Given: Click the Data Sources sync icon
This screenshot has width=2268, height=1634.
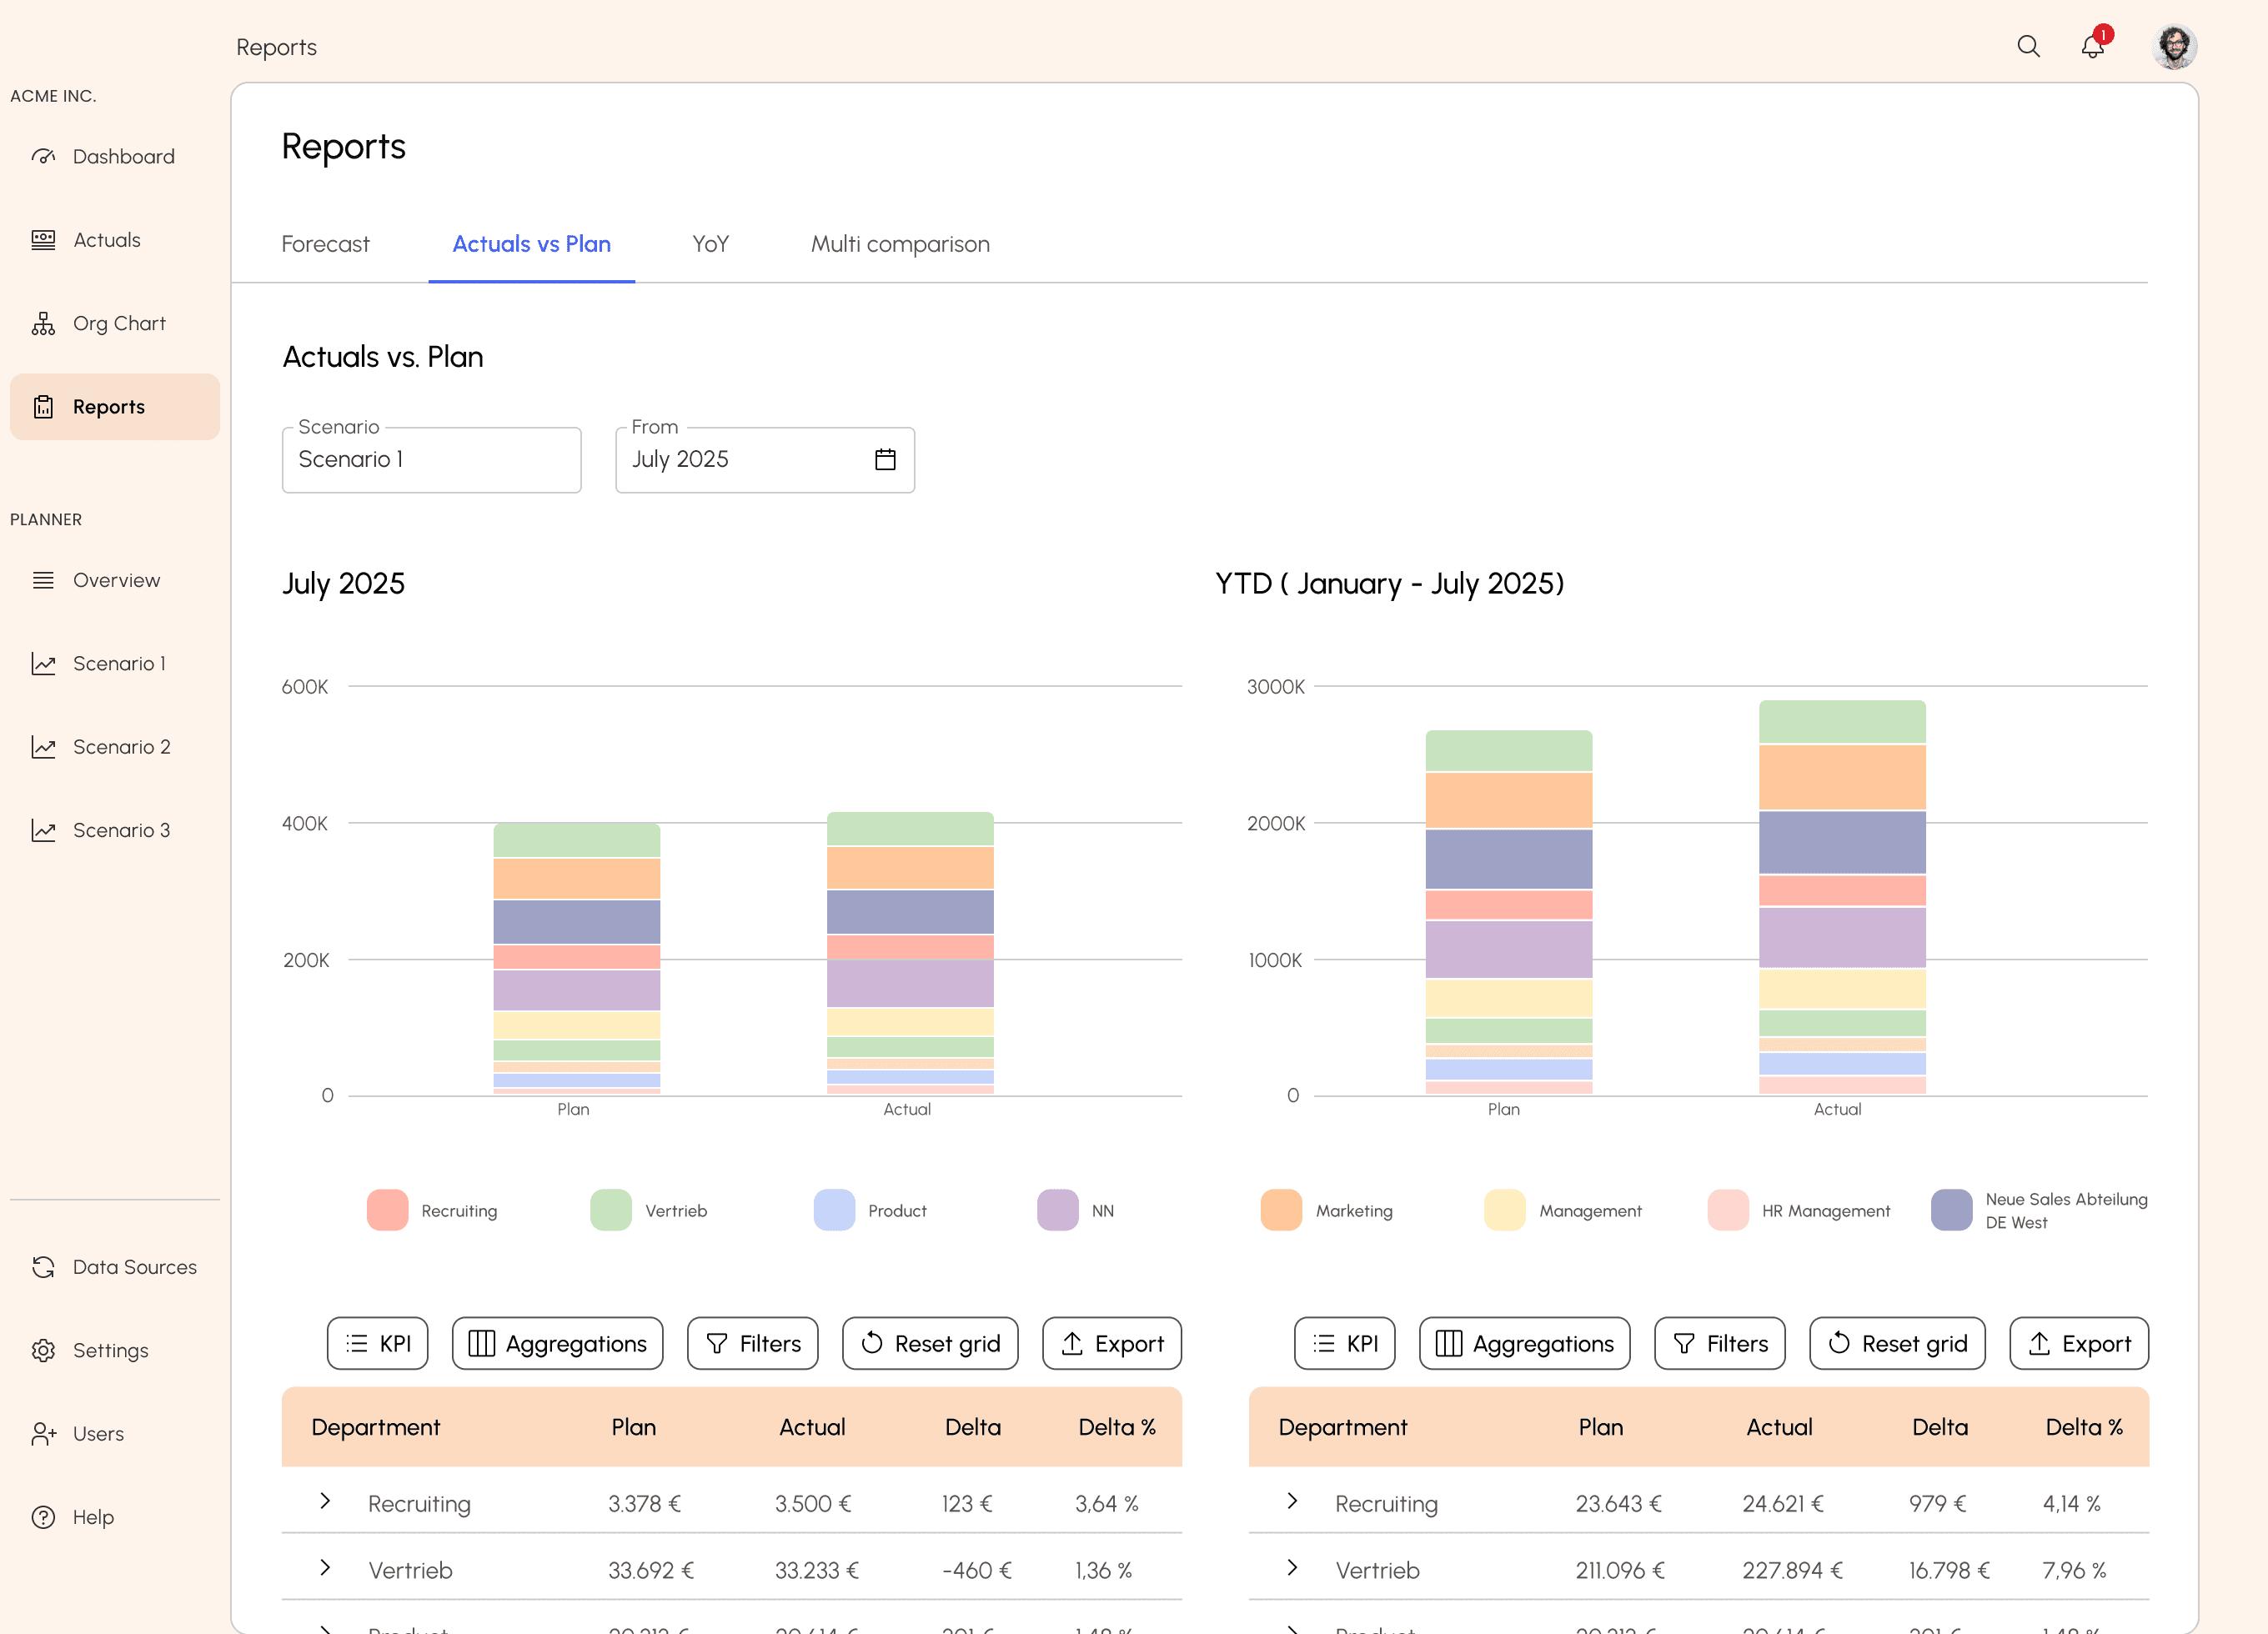Looking at the screenshot, I should [43, 1267].
